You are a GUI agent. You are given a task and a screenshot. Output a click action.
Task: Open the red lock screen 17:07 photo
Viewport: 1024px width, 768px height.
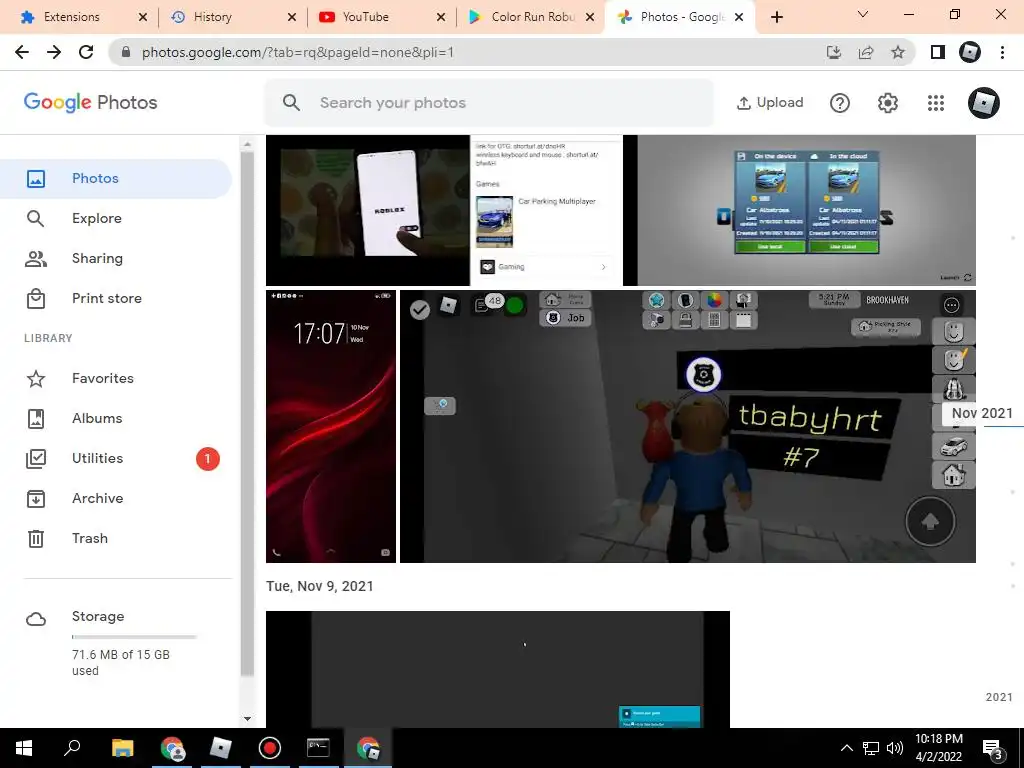tap(331, 426)
